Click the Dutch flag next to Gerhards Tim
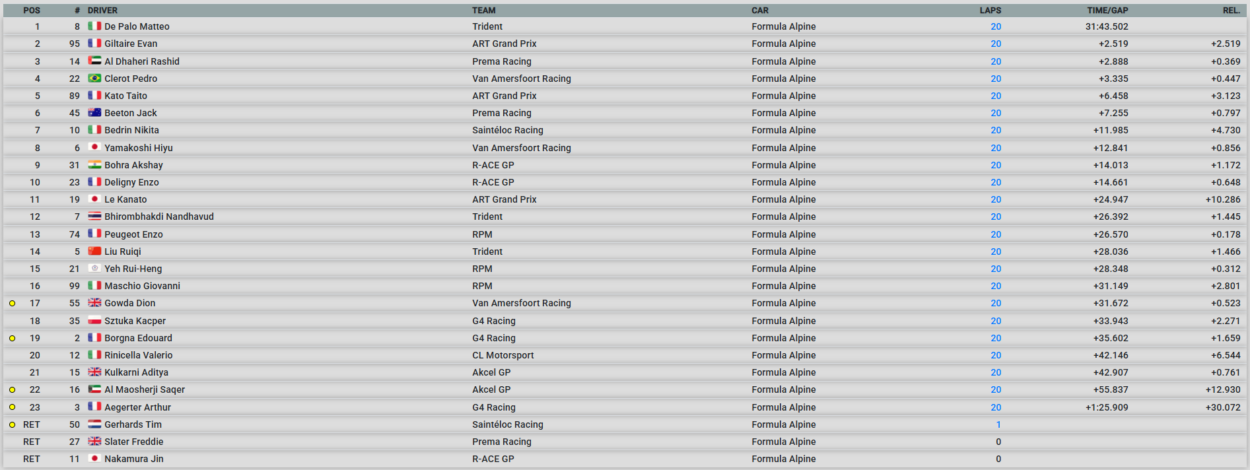Screen dimensions: 1250x470 pyautogui.click(x=95, y=424)
